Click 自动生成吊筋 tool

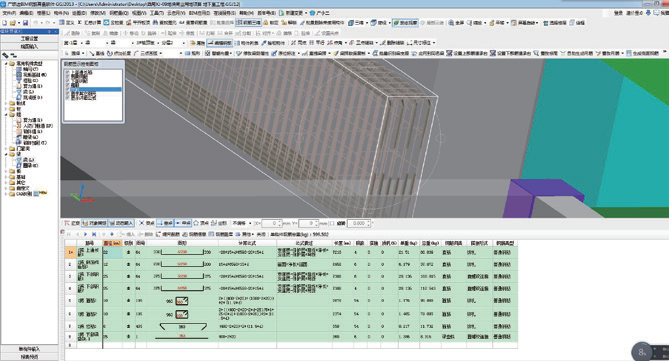tap(576, 53)
